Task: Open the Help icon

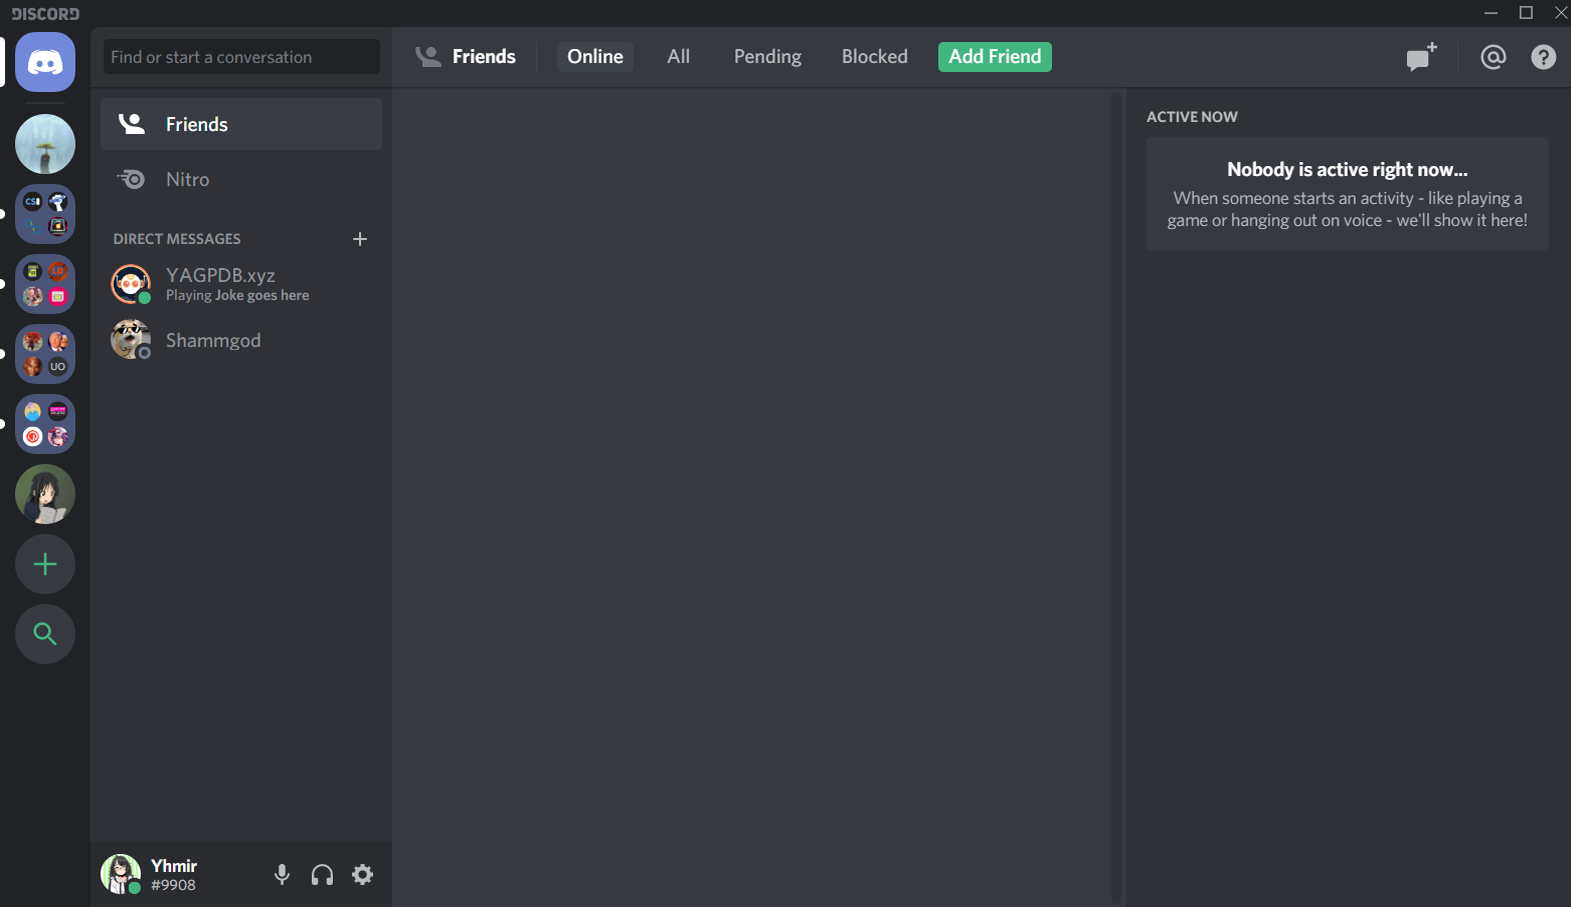Action: [1543, 57]
